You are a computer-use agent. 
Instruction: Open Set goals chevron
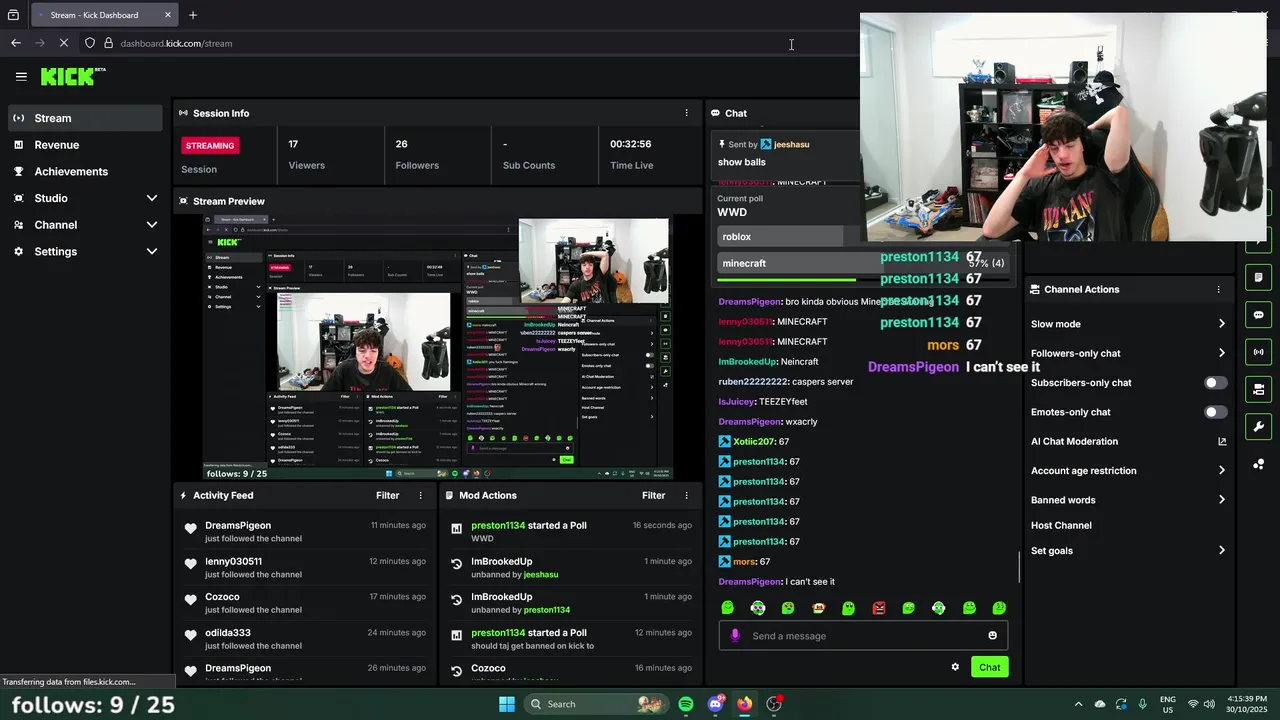click(1221, 551)
